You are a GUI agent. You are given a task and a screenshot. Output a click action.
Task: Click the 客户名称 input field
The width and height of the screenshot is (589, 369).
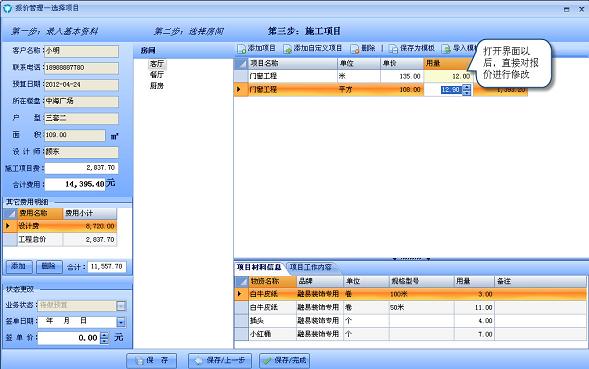[x=82, y=51]
